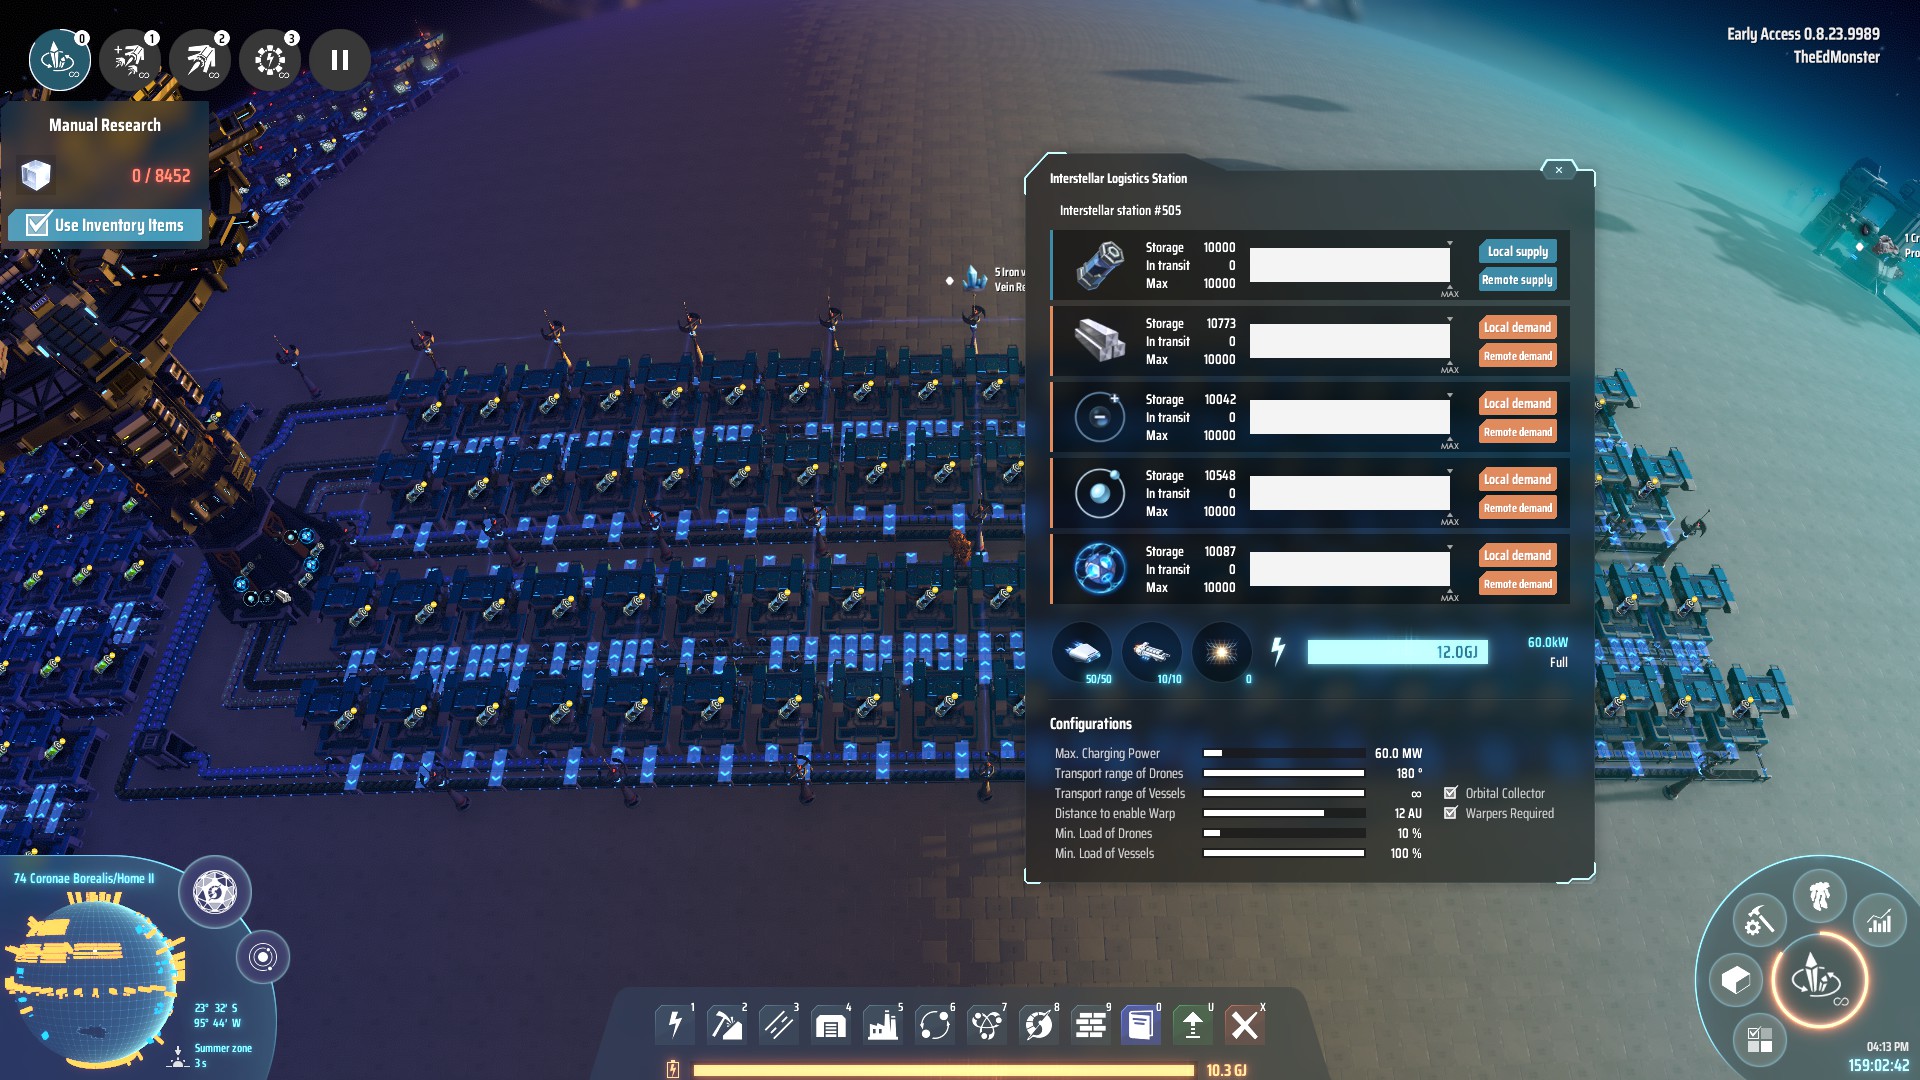Toggle Local demand on second slot
This screenshot has height=1080, width=1920.
1517,327
